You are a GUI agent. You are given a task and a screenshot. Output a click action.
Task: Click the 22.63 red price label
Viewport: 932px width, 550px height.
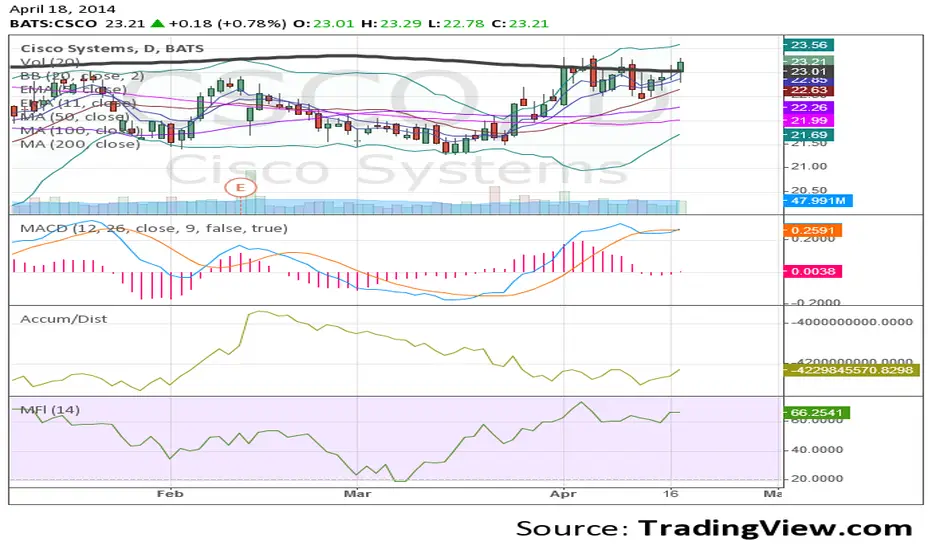809,90
